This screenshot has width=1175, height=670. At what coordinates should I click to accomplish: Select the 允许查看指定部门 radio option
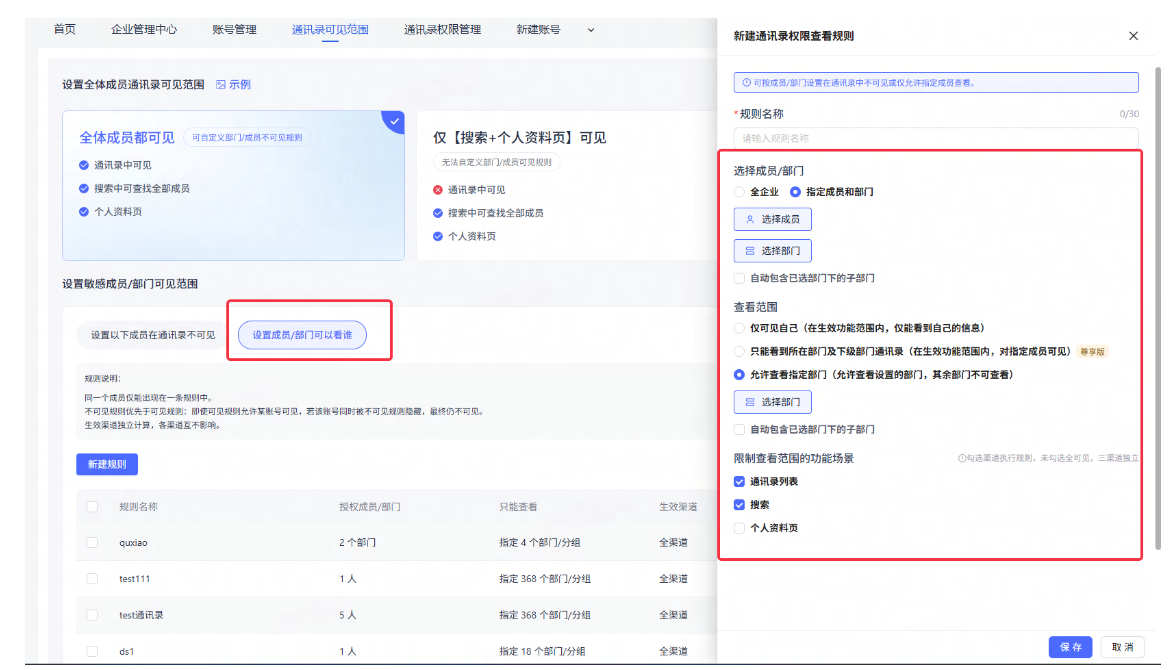[740, 375]
